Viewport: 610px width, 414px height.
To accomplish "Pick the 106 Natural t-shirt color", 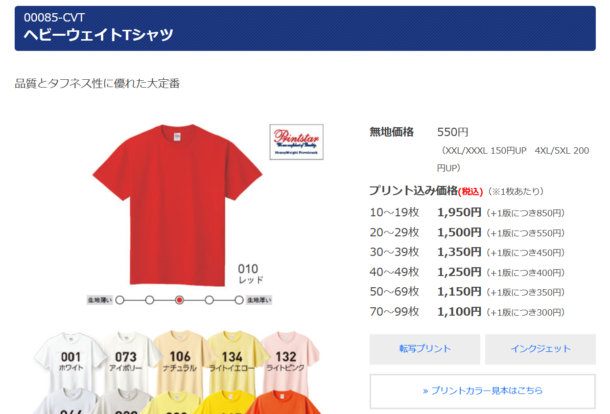I will coord(180,360).
